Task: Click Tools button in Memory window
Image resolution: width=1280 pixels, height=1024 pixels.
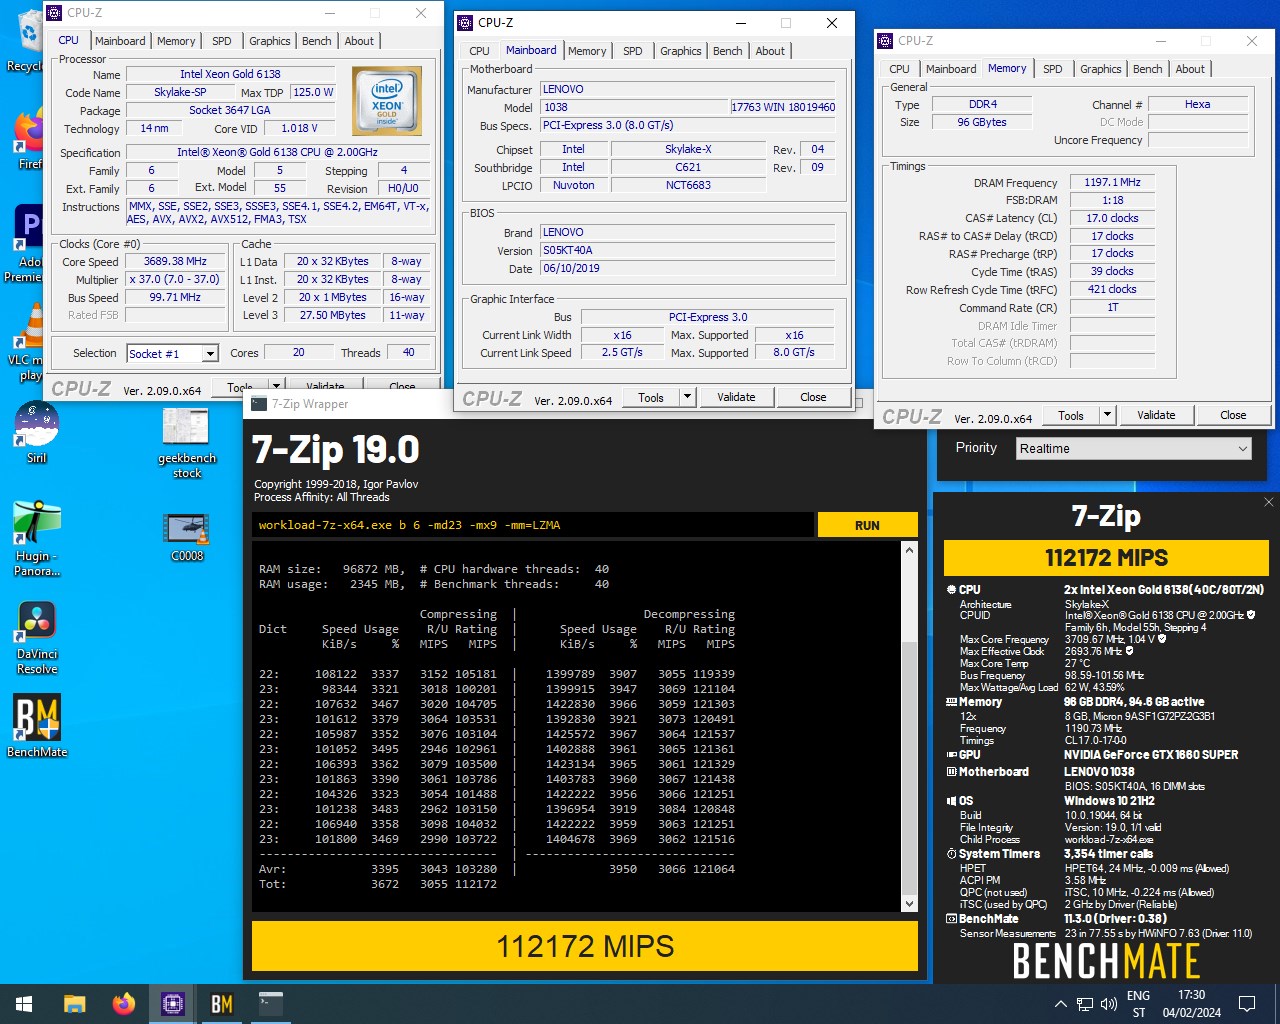Action: 1071,415
